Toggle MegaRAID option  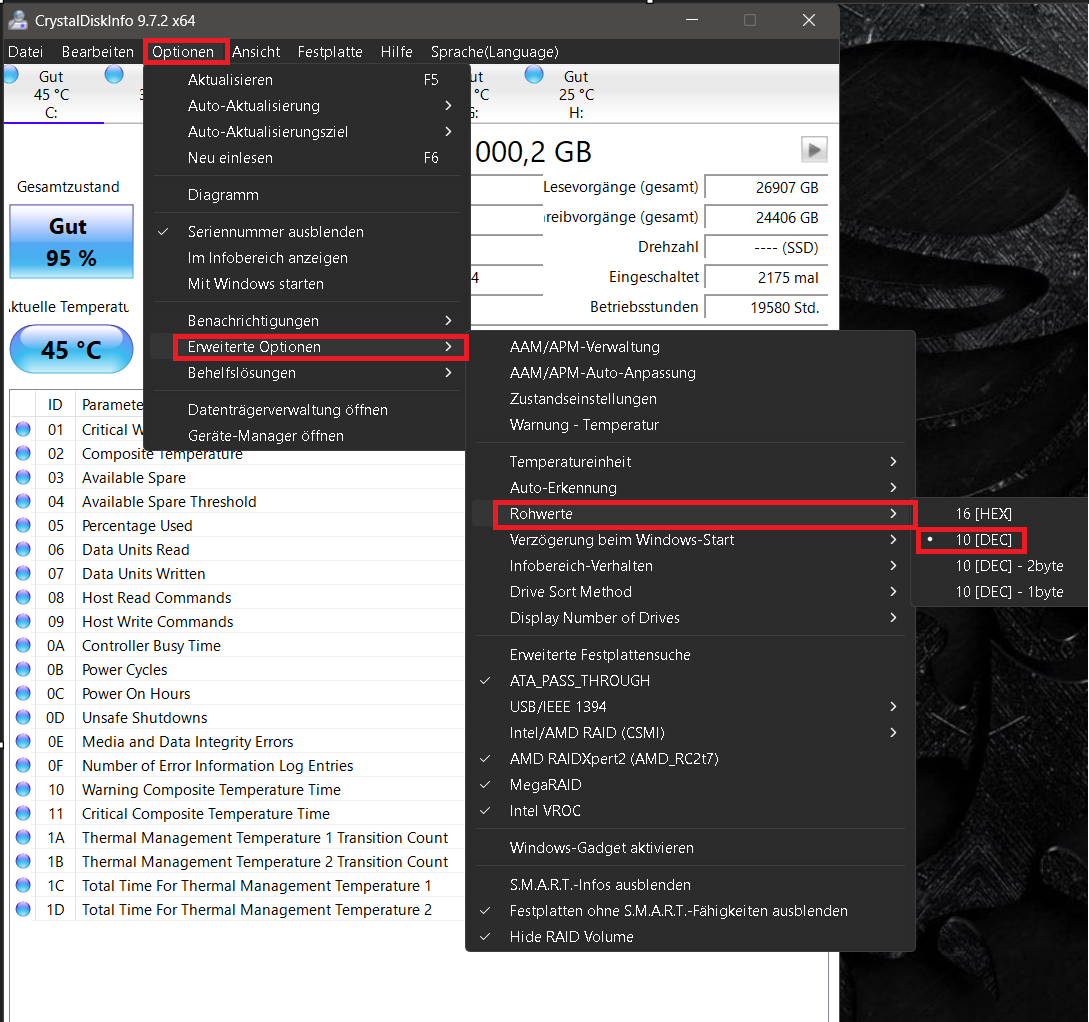(x=690, y=785)
